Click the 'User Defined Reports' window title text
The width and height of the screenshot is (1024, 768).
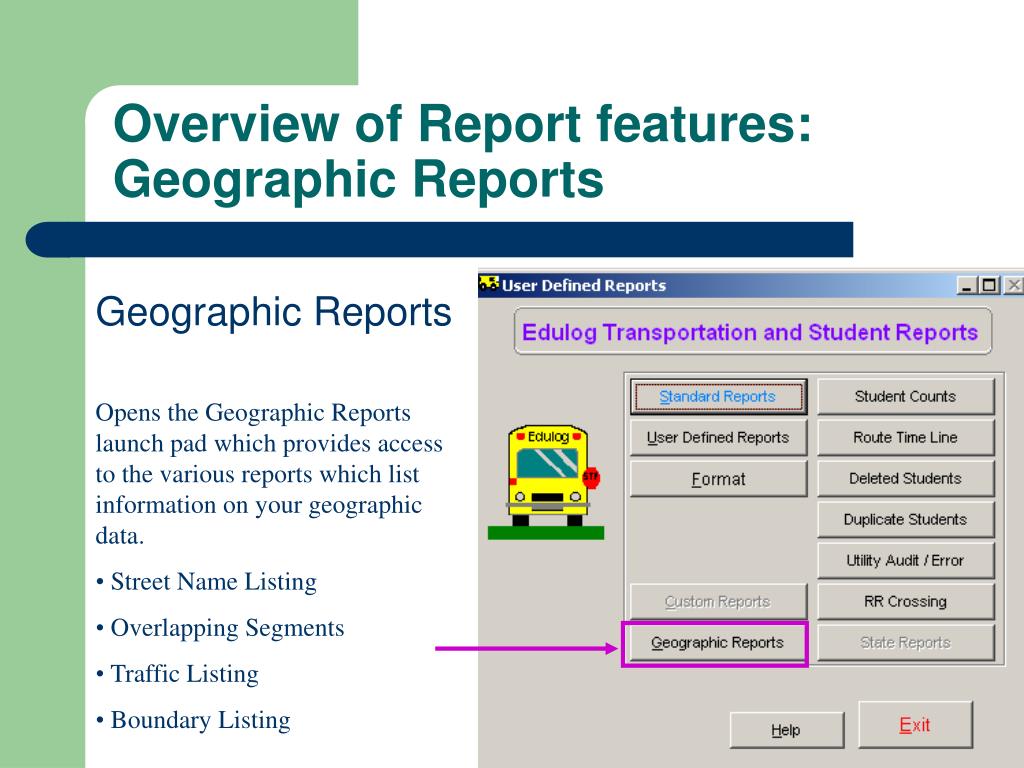pos(584,285)
